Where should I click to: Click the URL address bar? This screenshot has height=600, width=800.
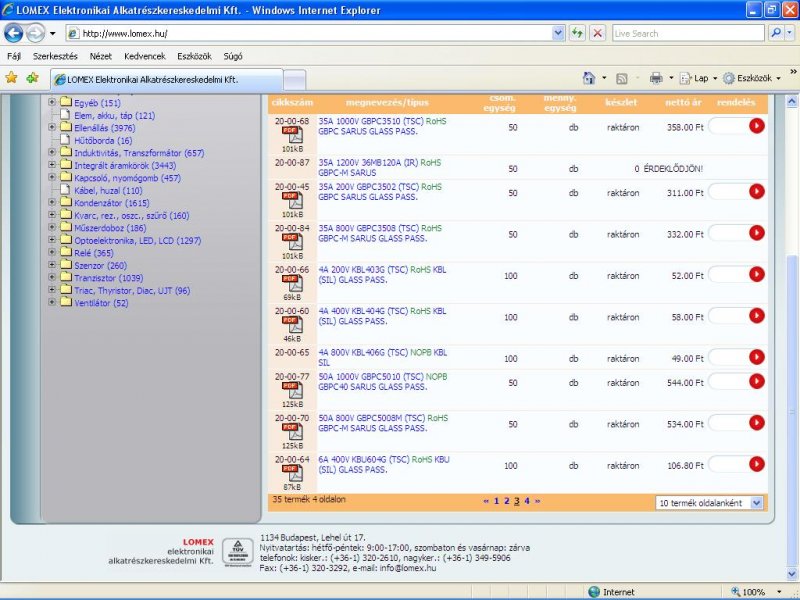click(x=315, y=34)
